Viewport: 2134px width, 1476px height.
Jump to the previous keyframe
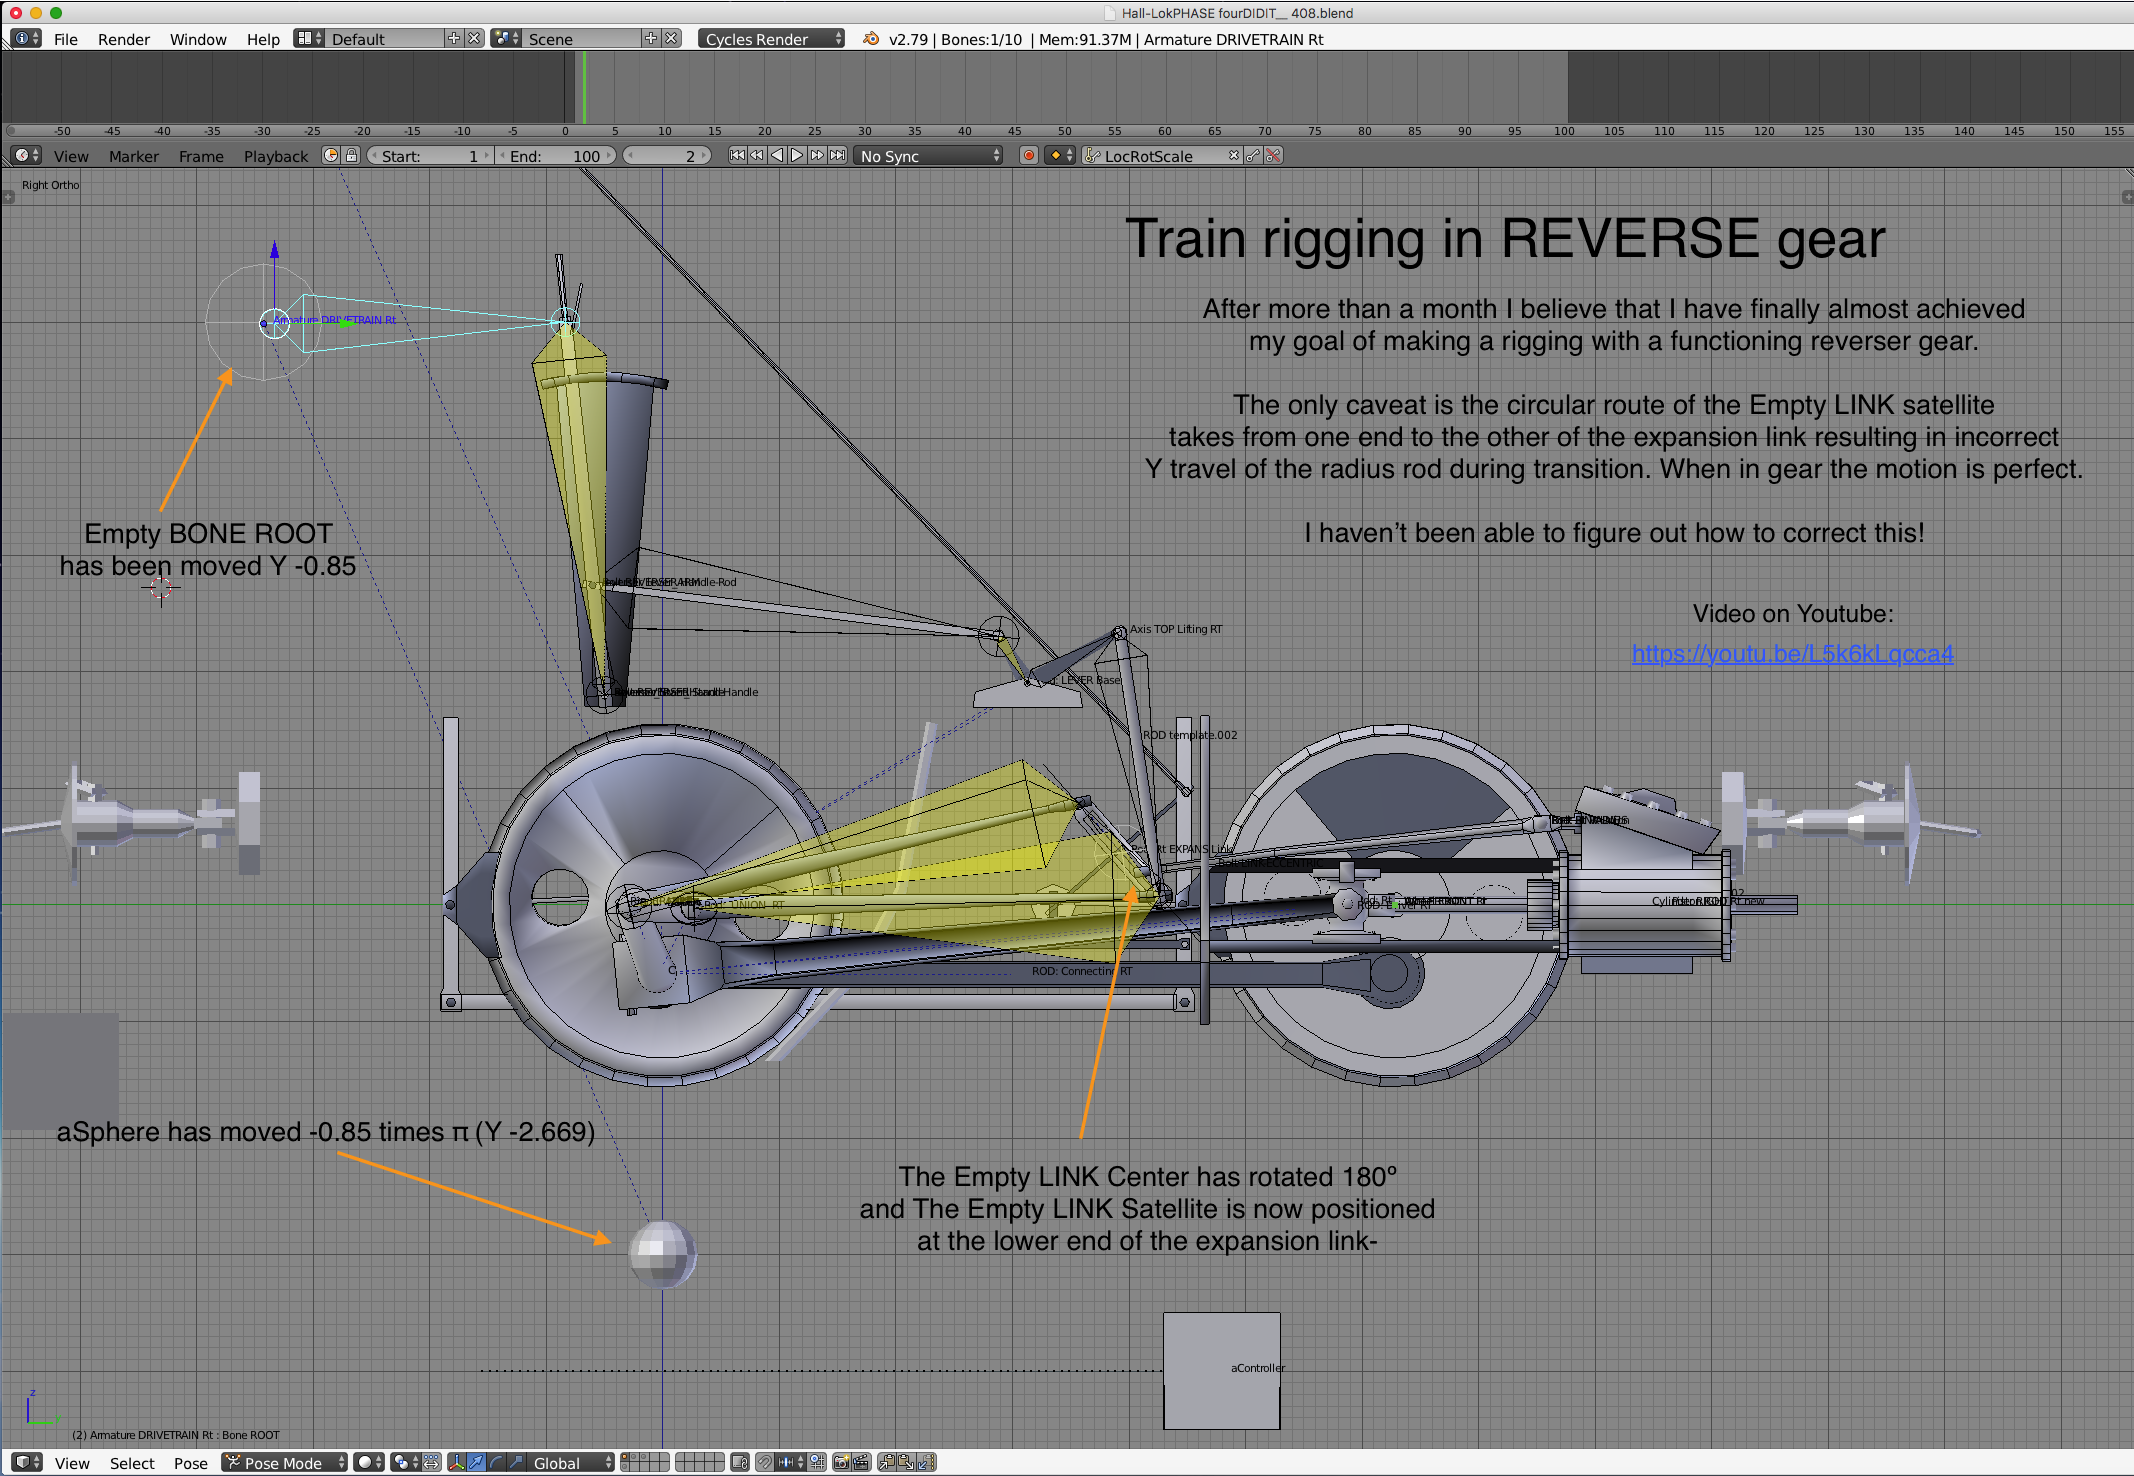(757, 156)
